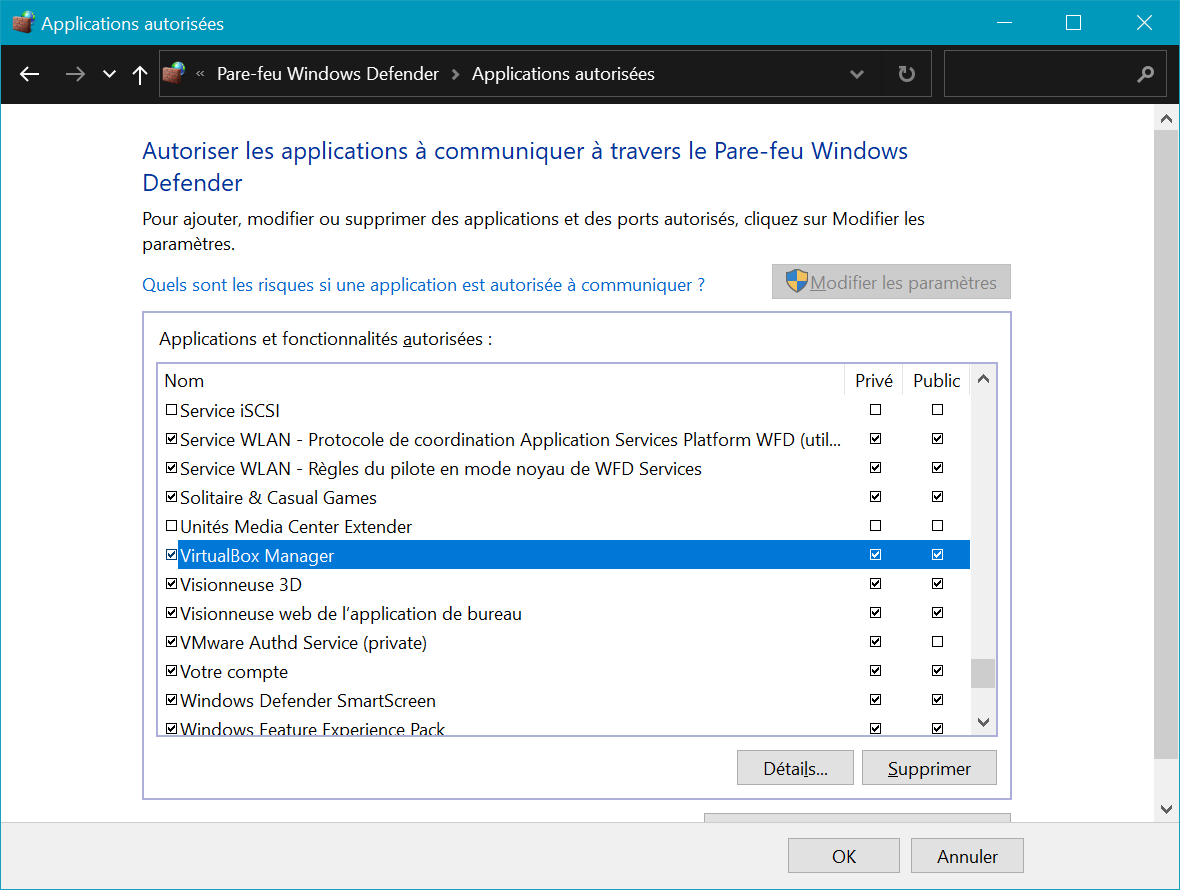
Task: Click the title bar firewall icon
Action: coord(23,23)
